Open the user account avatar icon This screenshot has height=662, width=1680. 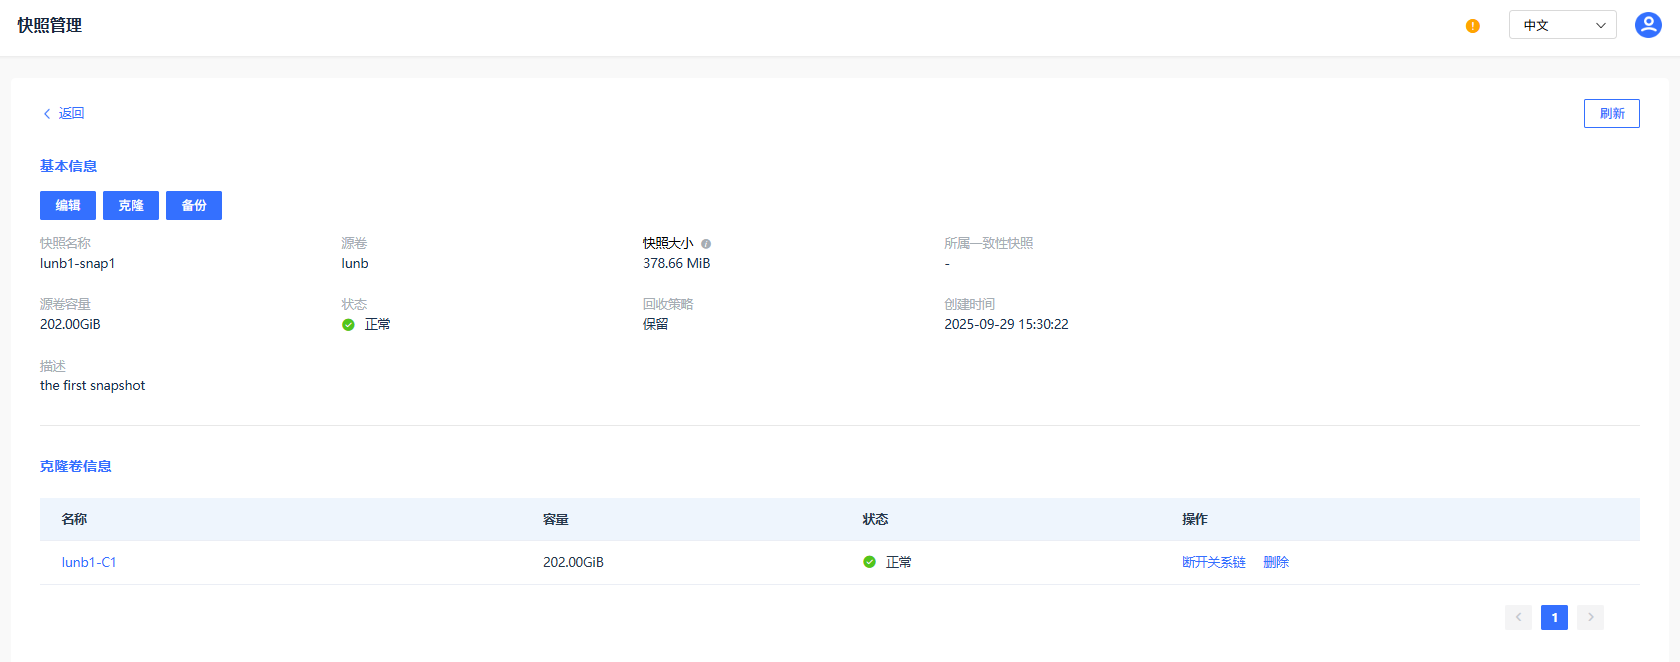click(x=1648, y=25)
